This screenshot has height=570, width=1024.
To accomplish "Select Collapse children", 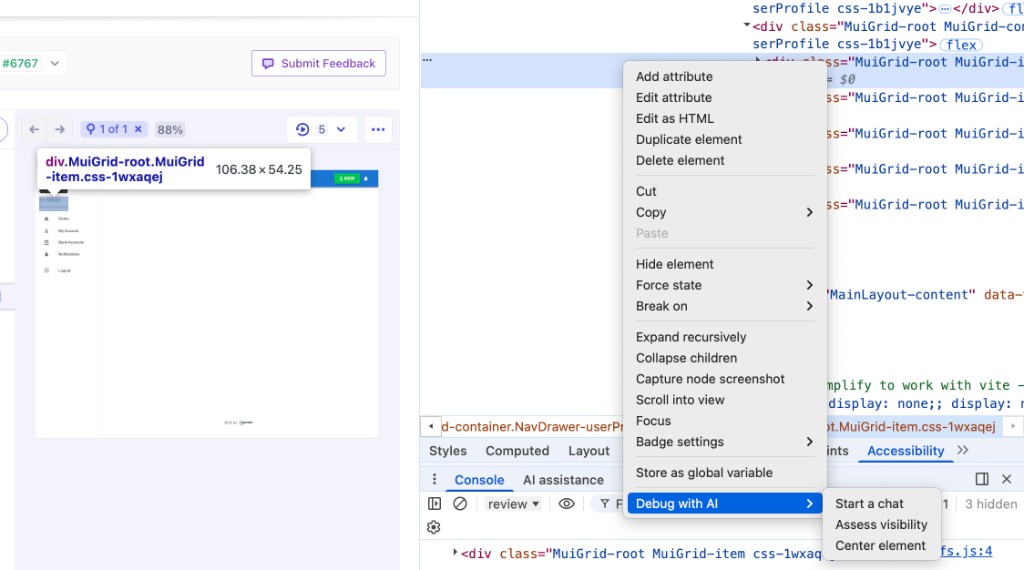I will tap(686, 358).
